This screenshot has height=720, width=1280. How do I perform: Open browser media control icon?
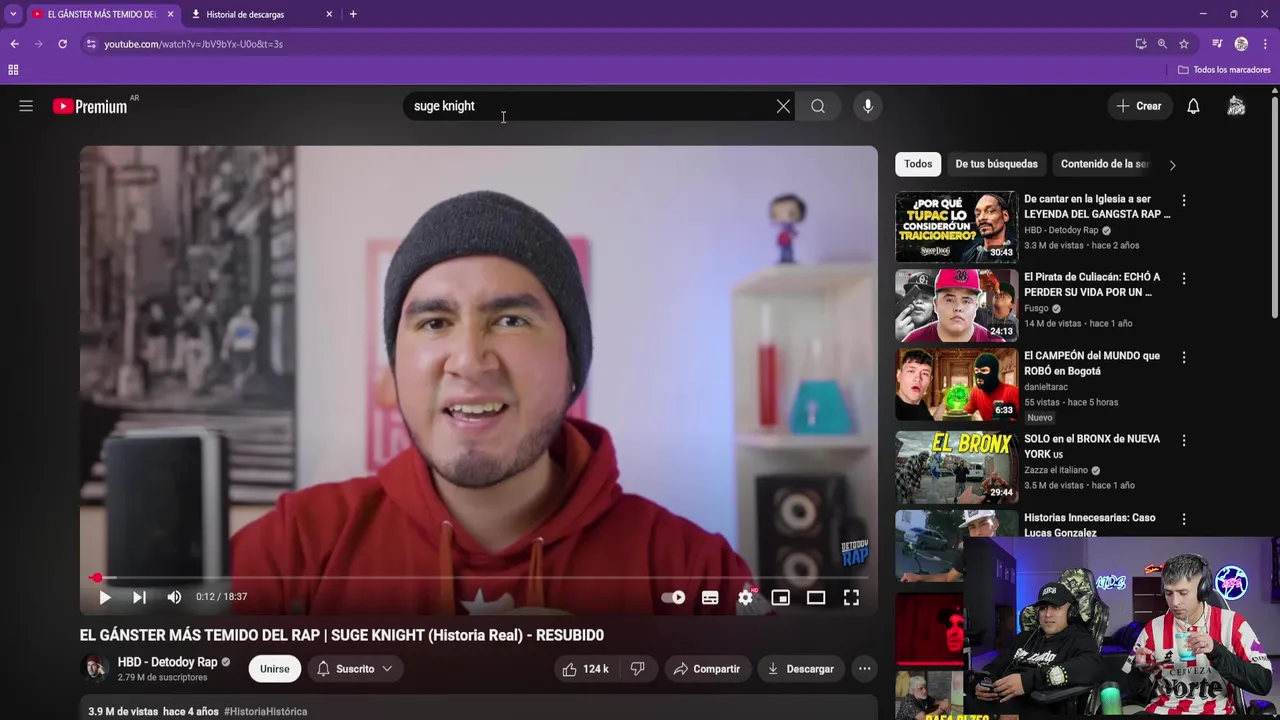(x=1217, y=44)
